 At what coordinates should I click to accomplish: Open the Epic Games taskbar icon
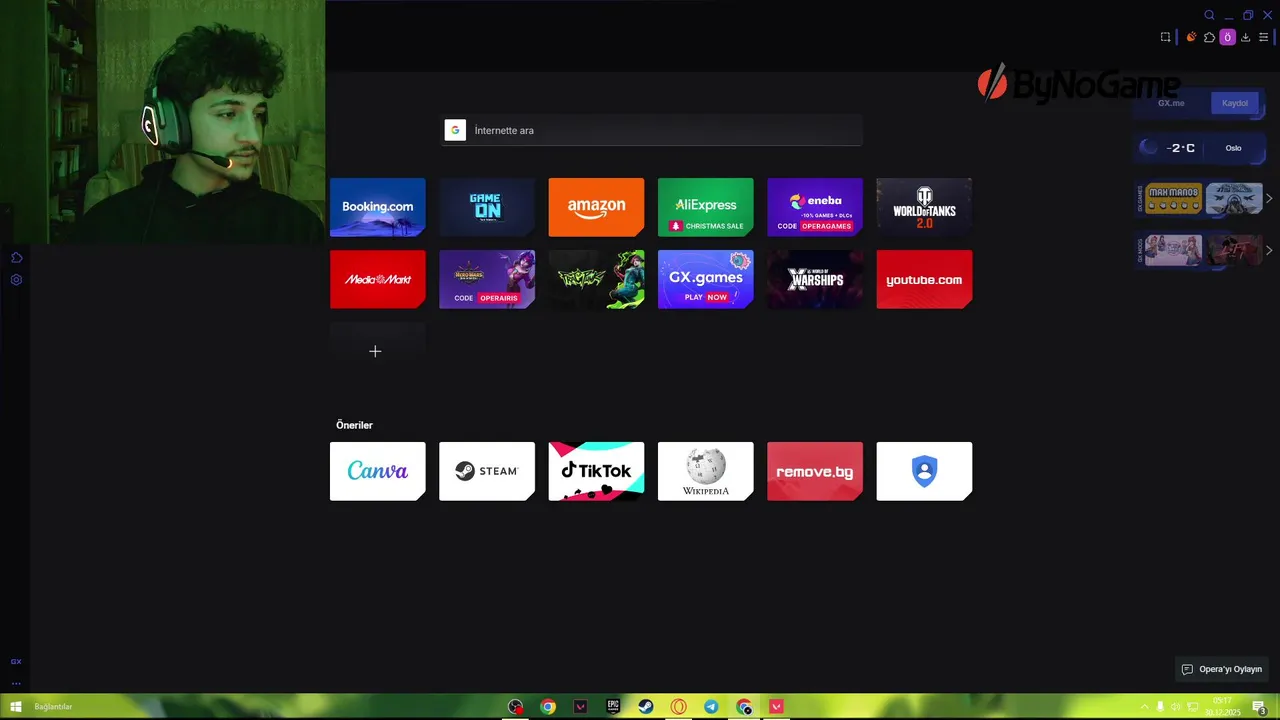(x=613, y=707)
